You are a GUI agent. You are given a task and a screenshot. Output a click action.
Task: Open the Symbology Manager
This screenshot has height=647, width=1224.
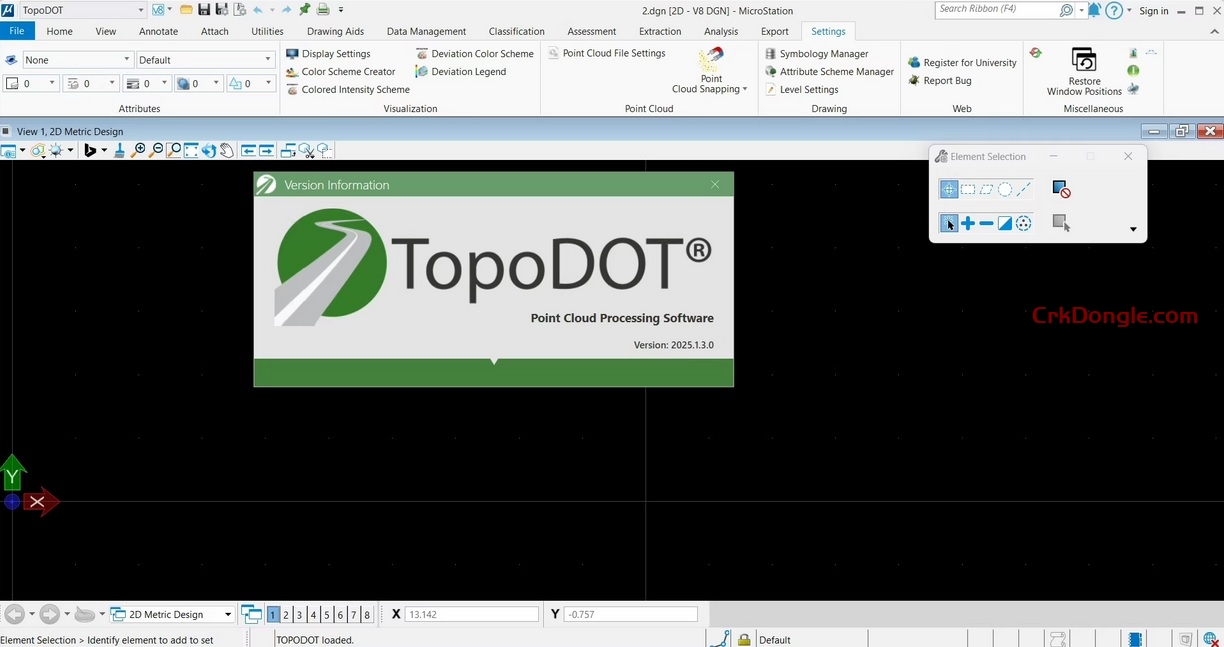[x=822, y=53]
